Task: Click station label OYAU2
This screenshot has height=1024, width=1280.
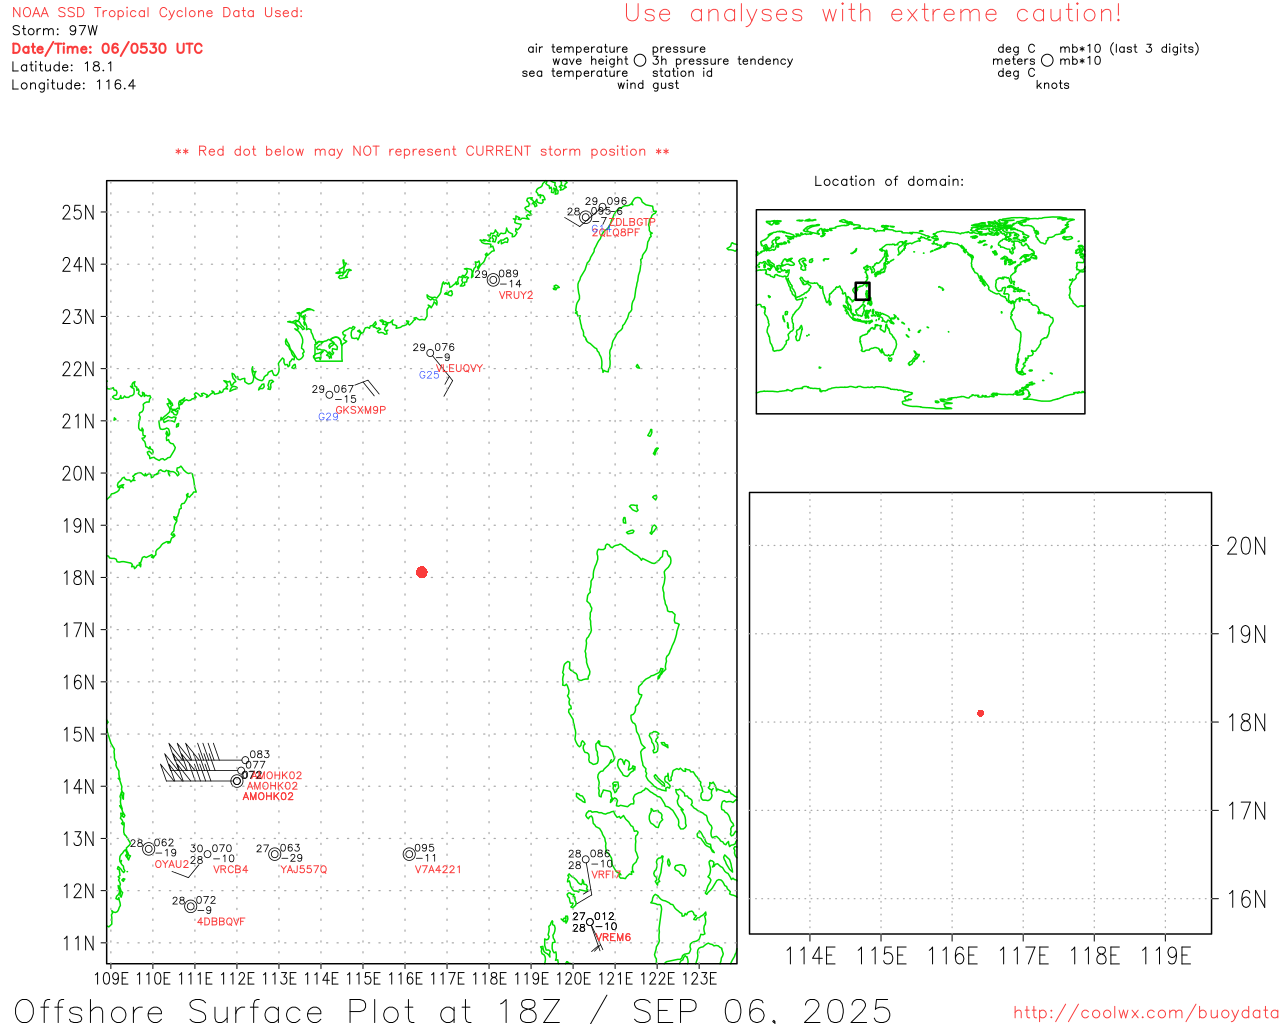Action: click(x=171, y=864)
